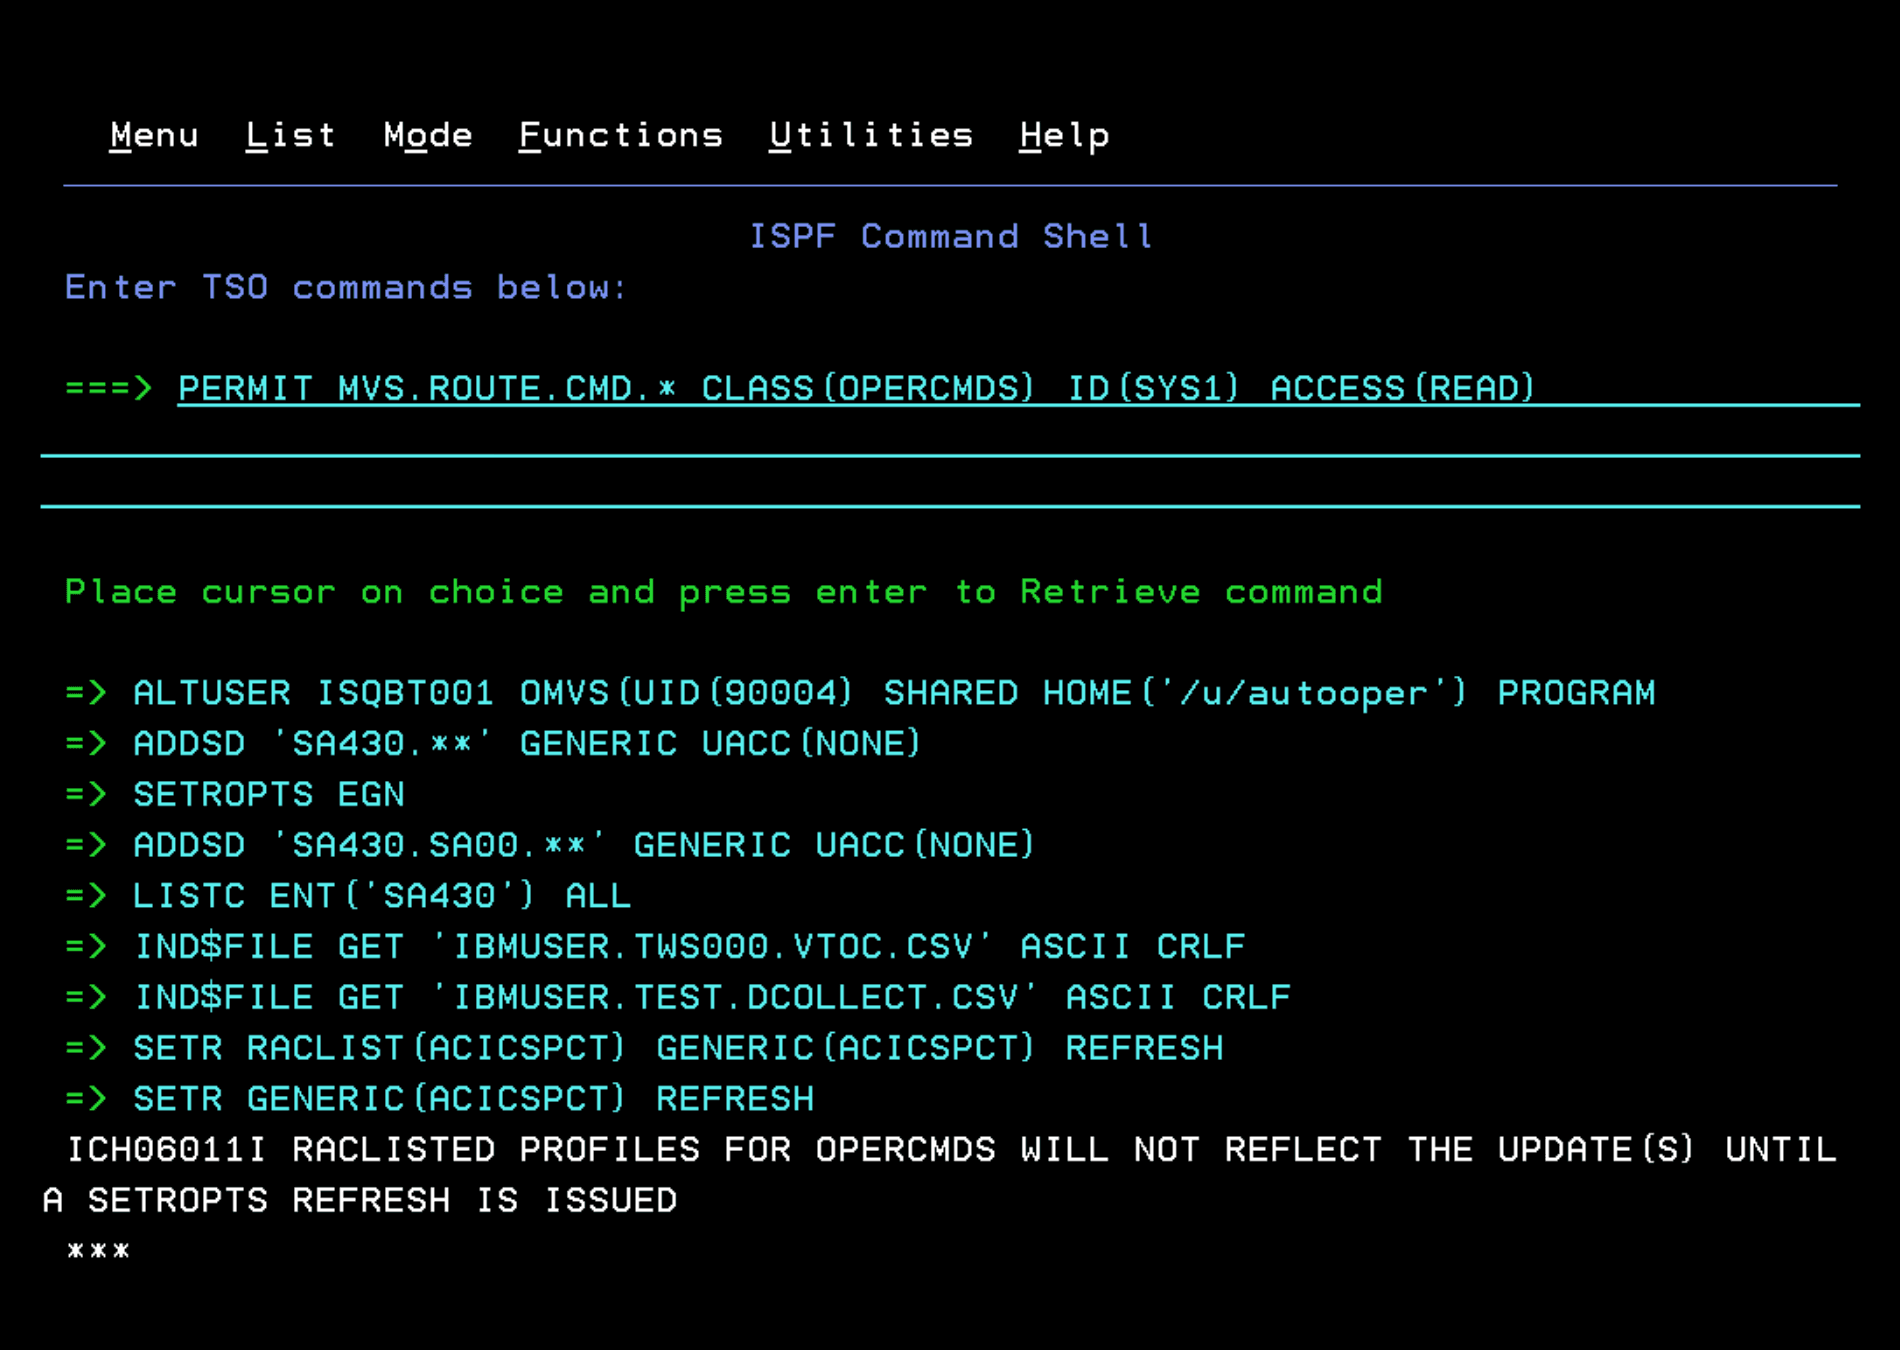The image size is (1900, 1350).
Task: Click the ===> command prompt arrow
Action: (108, 388)
